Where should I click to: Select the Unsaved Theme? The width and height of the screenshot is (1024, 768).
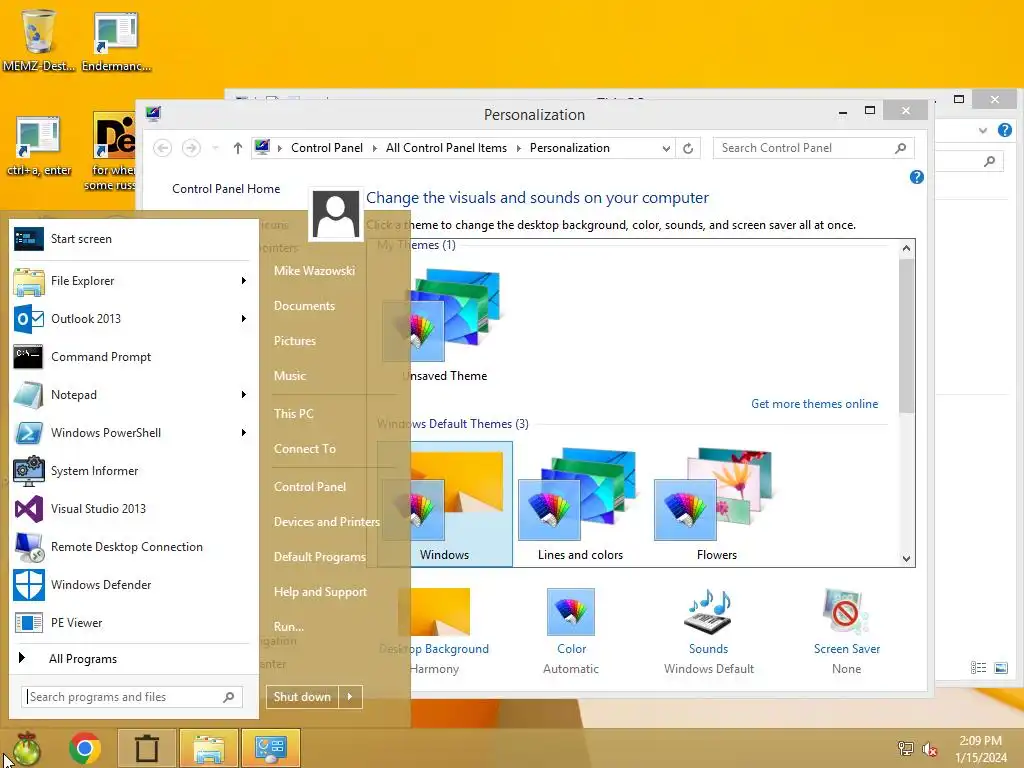445,325
